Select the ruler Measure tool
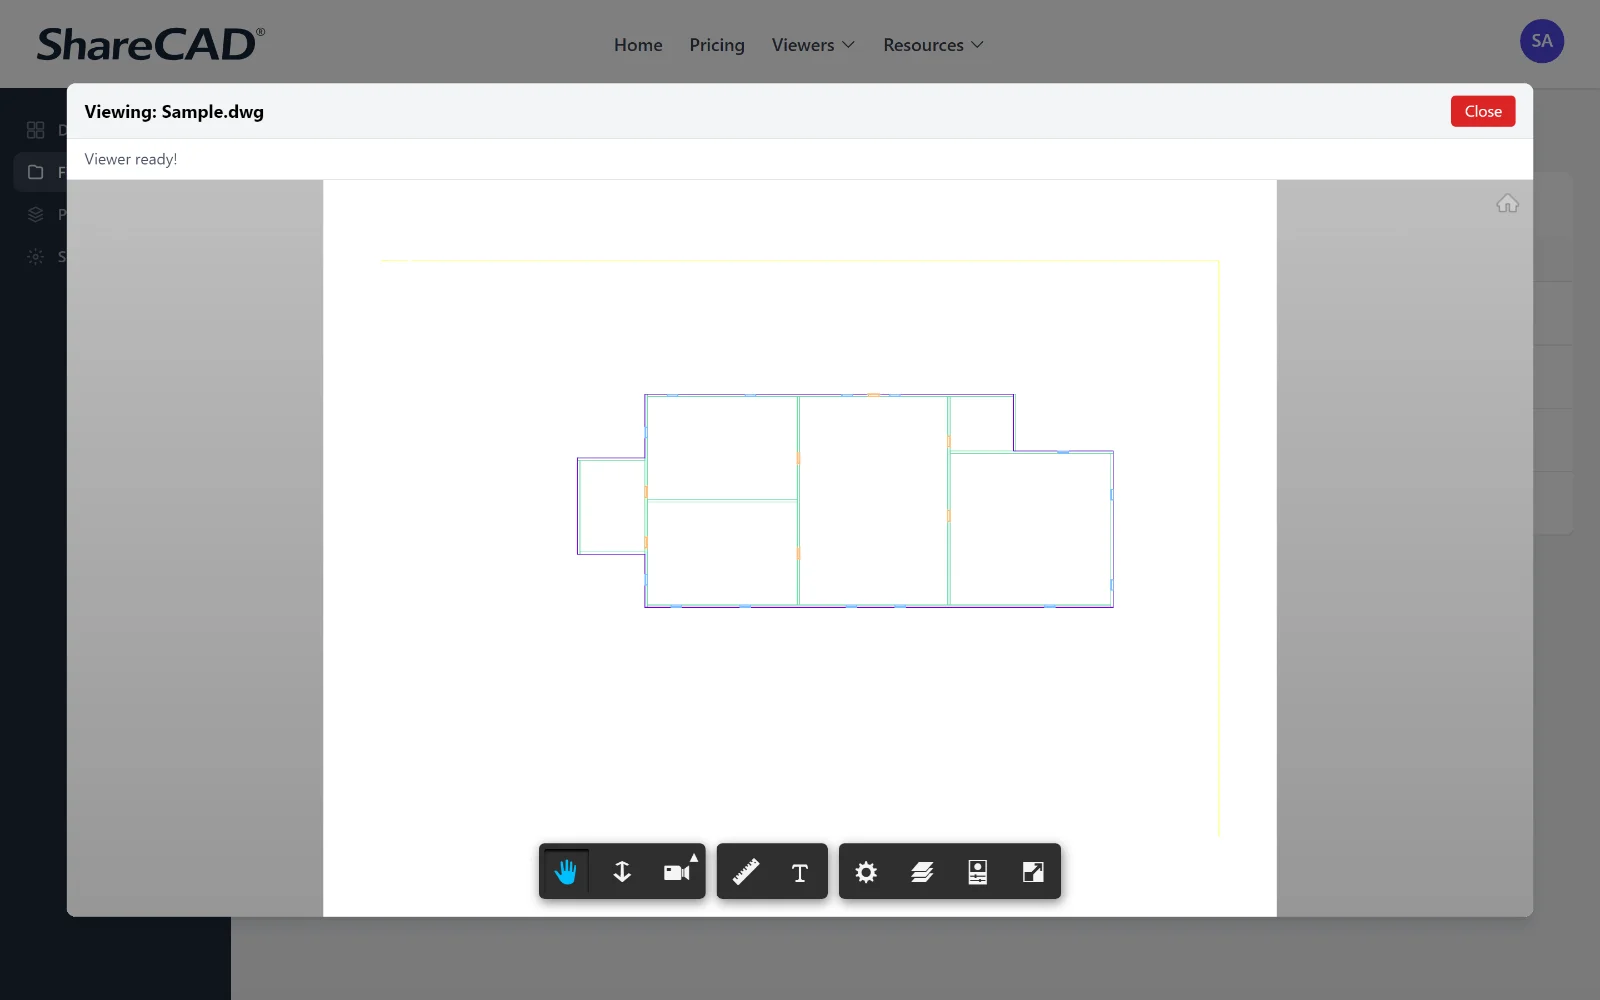1600x1000 pixels. (x=745, y=872)
